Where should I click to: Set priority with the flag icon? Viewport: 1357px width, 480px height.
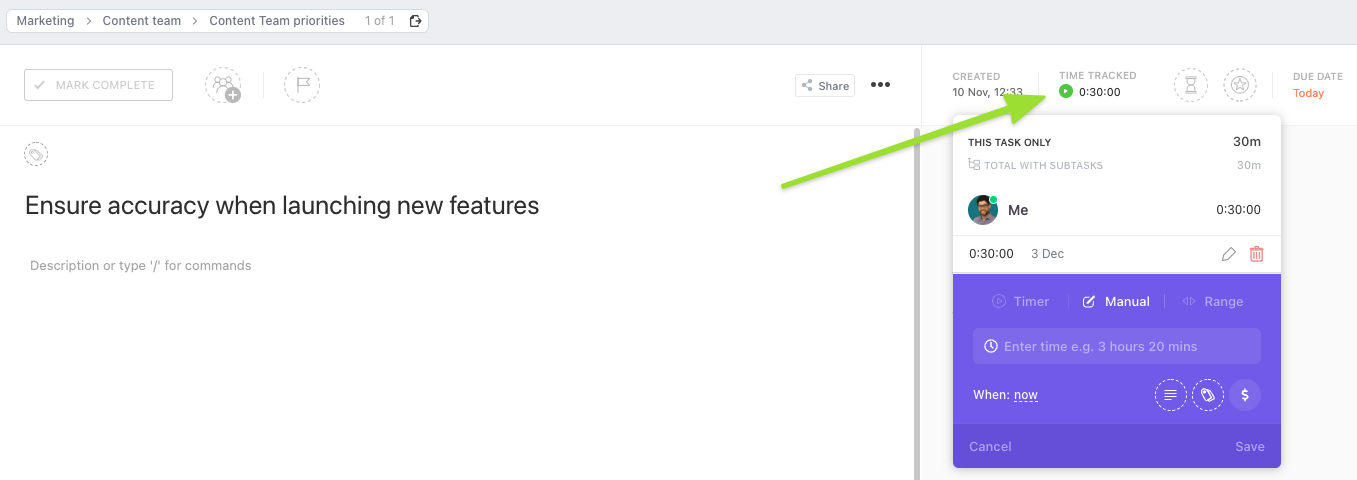click(x=302, y=85)
